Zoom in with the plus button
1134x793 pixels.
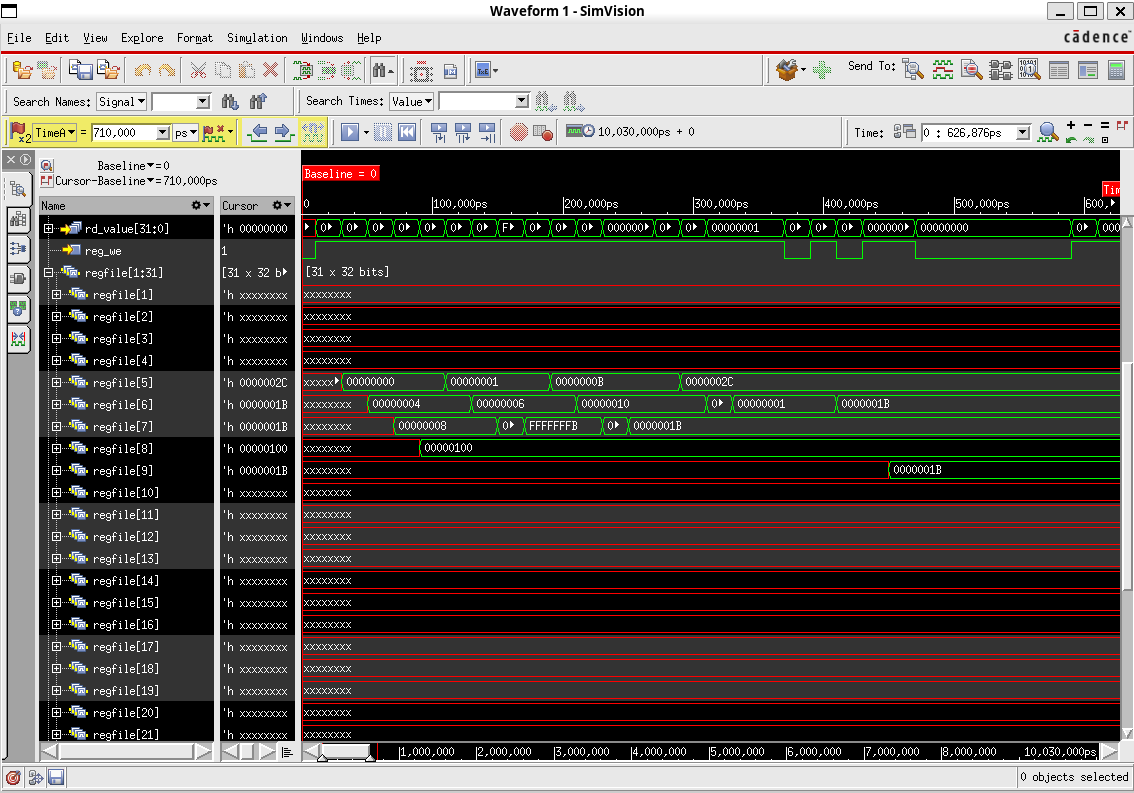pyautogui.click(x=1071, y=125)
